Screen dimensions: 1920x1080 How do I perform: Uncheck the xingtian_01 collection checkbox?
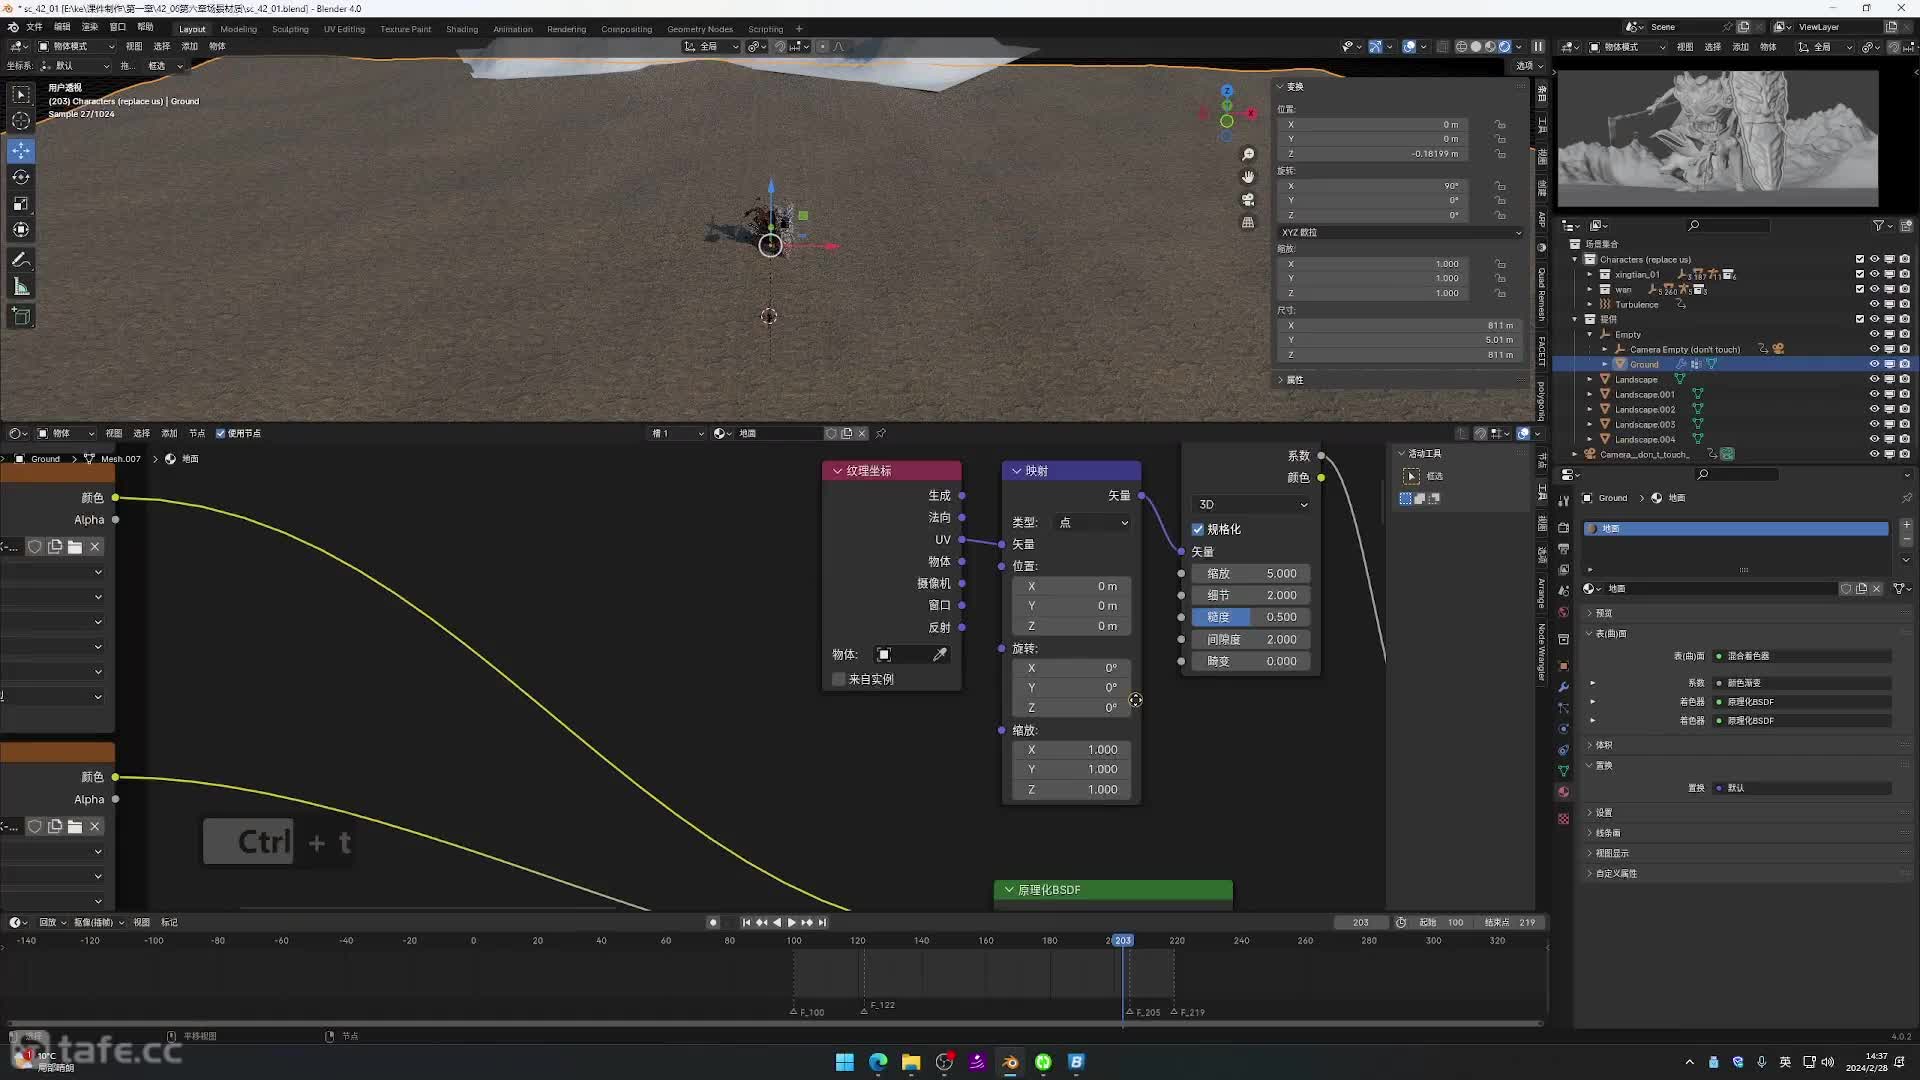point(1860,275)
